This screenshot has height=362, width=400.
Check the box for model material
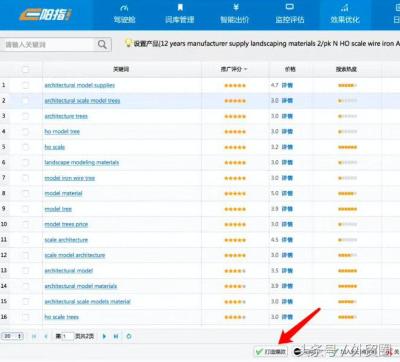(25, 193)
